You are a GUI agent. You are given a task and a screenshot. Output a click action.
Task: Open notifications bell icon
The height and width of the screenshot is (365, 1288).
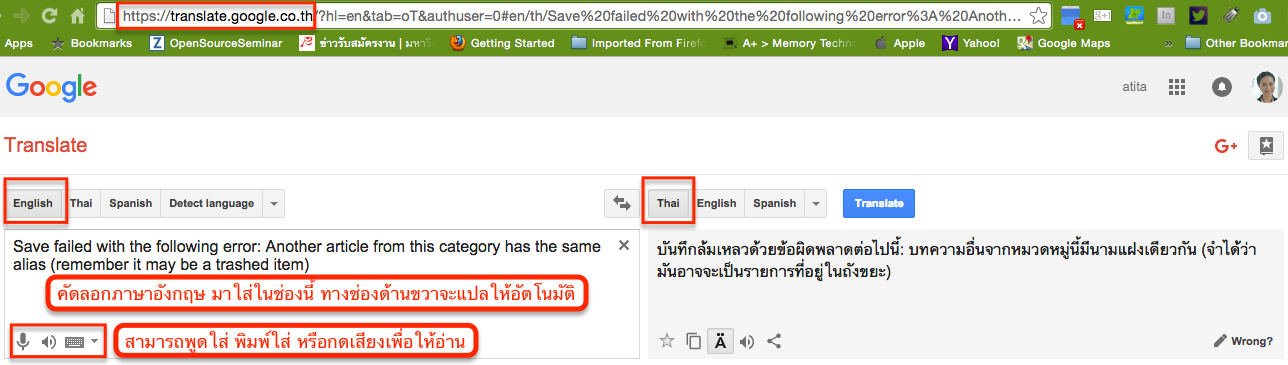[x=1221, y=87]
